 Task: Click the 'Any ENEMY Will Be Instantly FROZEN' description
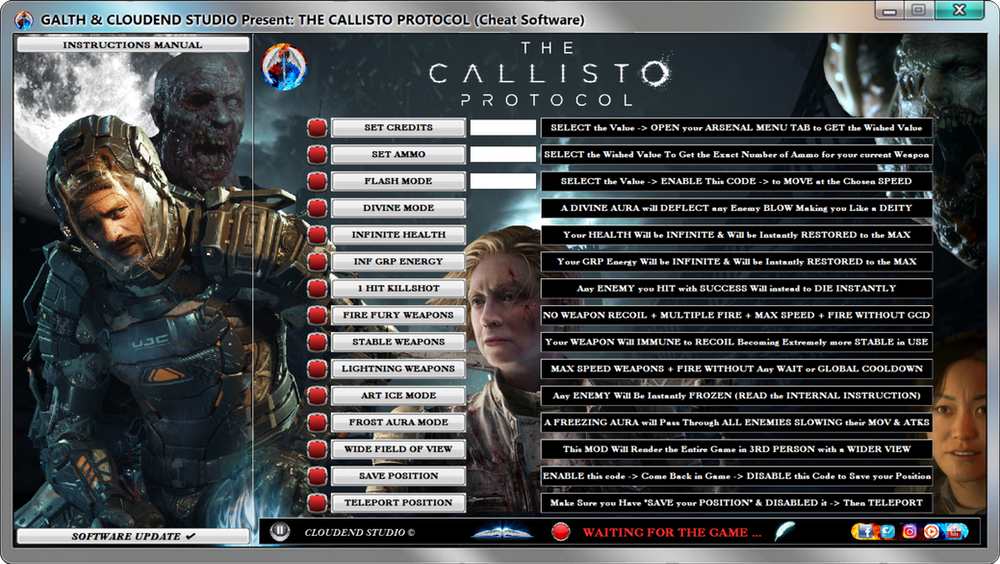[x=737, y=396]
